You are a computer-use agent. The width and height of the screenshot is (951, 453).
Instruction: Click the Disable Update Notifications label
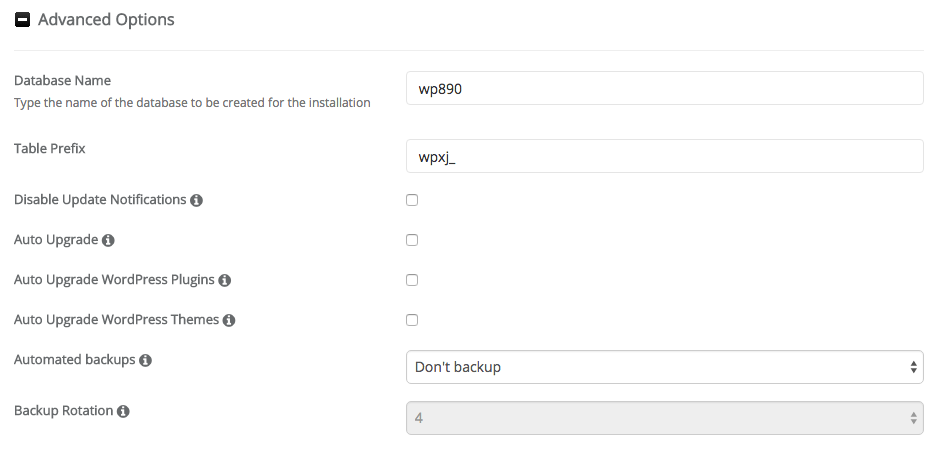coord(100,200)
